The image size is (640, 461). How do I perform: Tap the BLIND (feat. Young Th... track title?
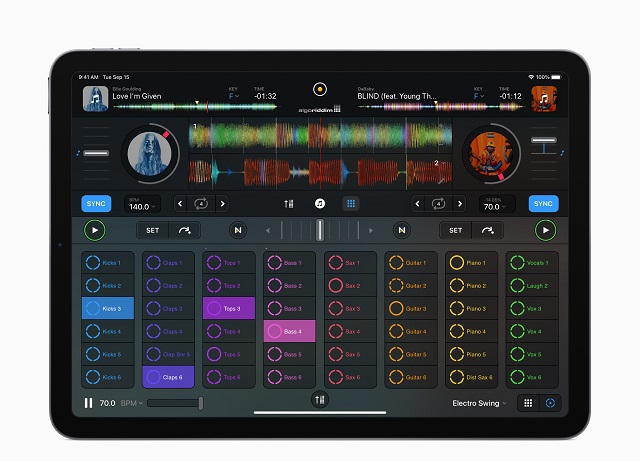point(397,96)
